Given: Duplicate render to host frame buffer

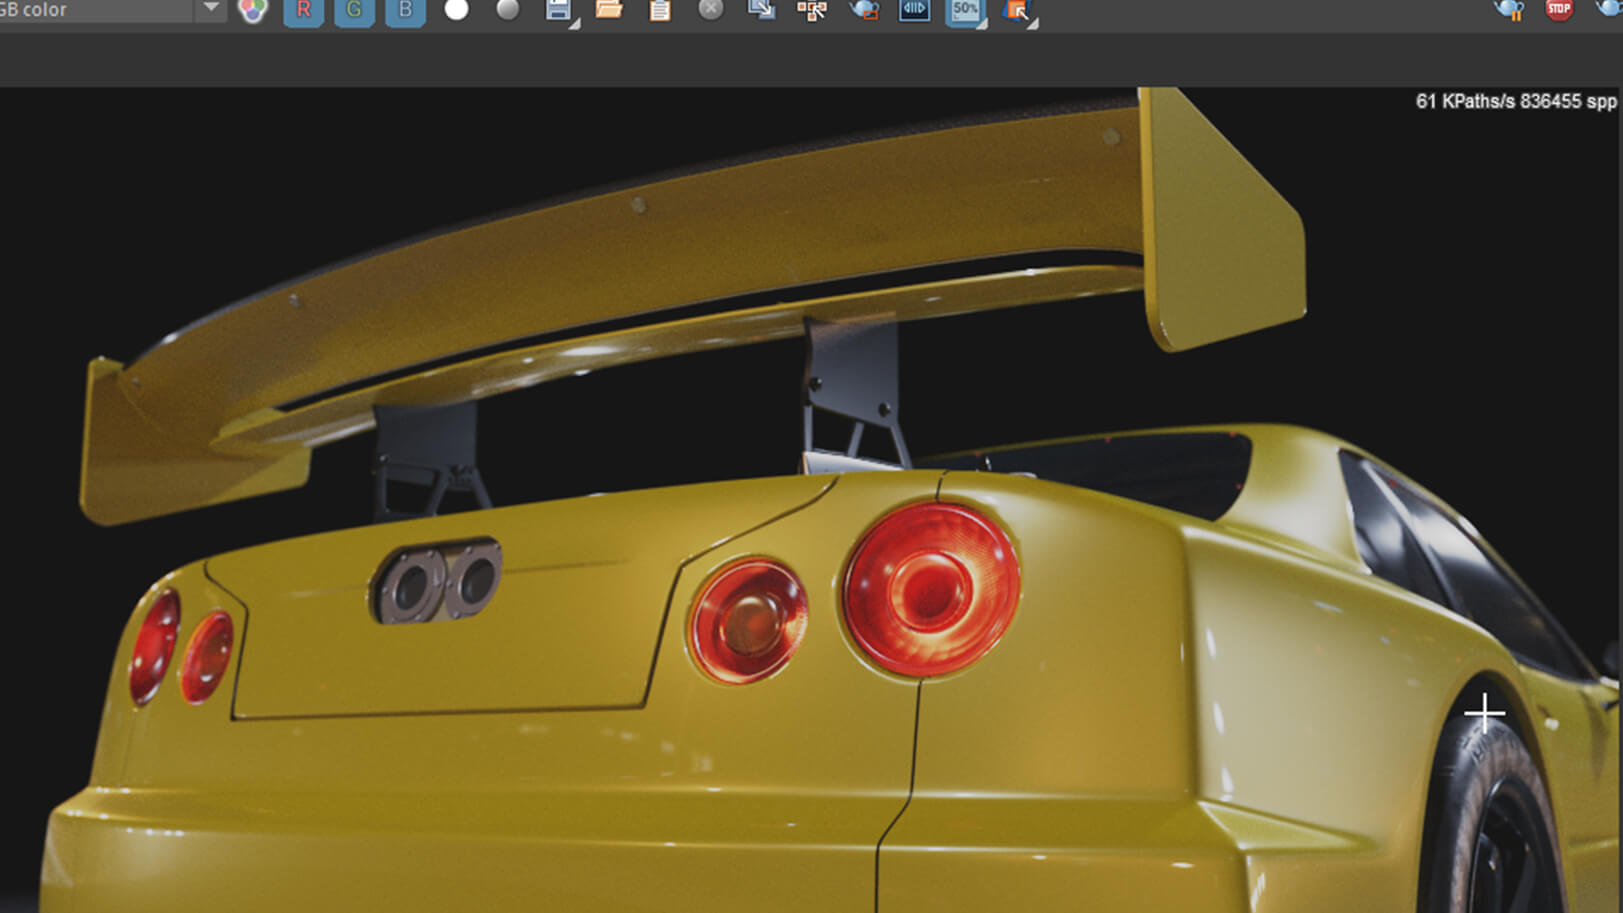Looking at the screenshot, I should (x=761, y=10).
